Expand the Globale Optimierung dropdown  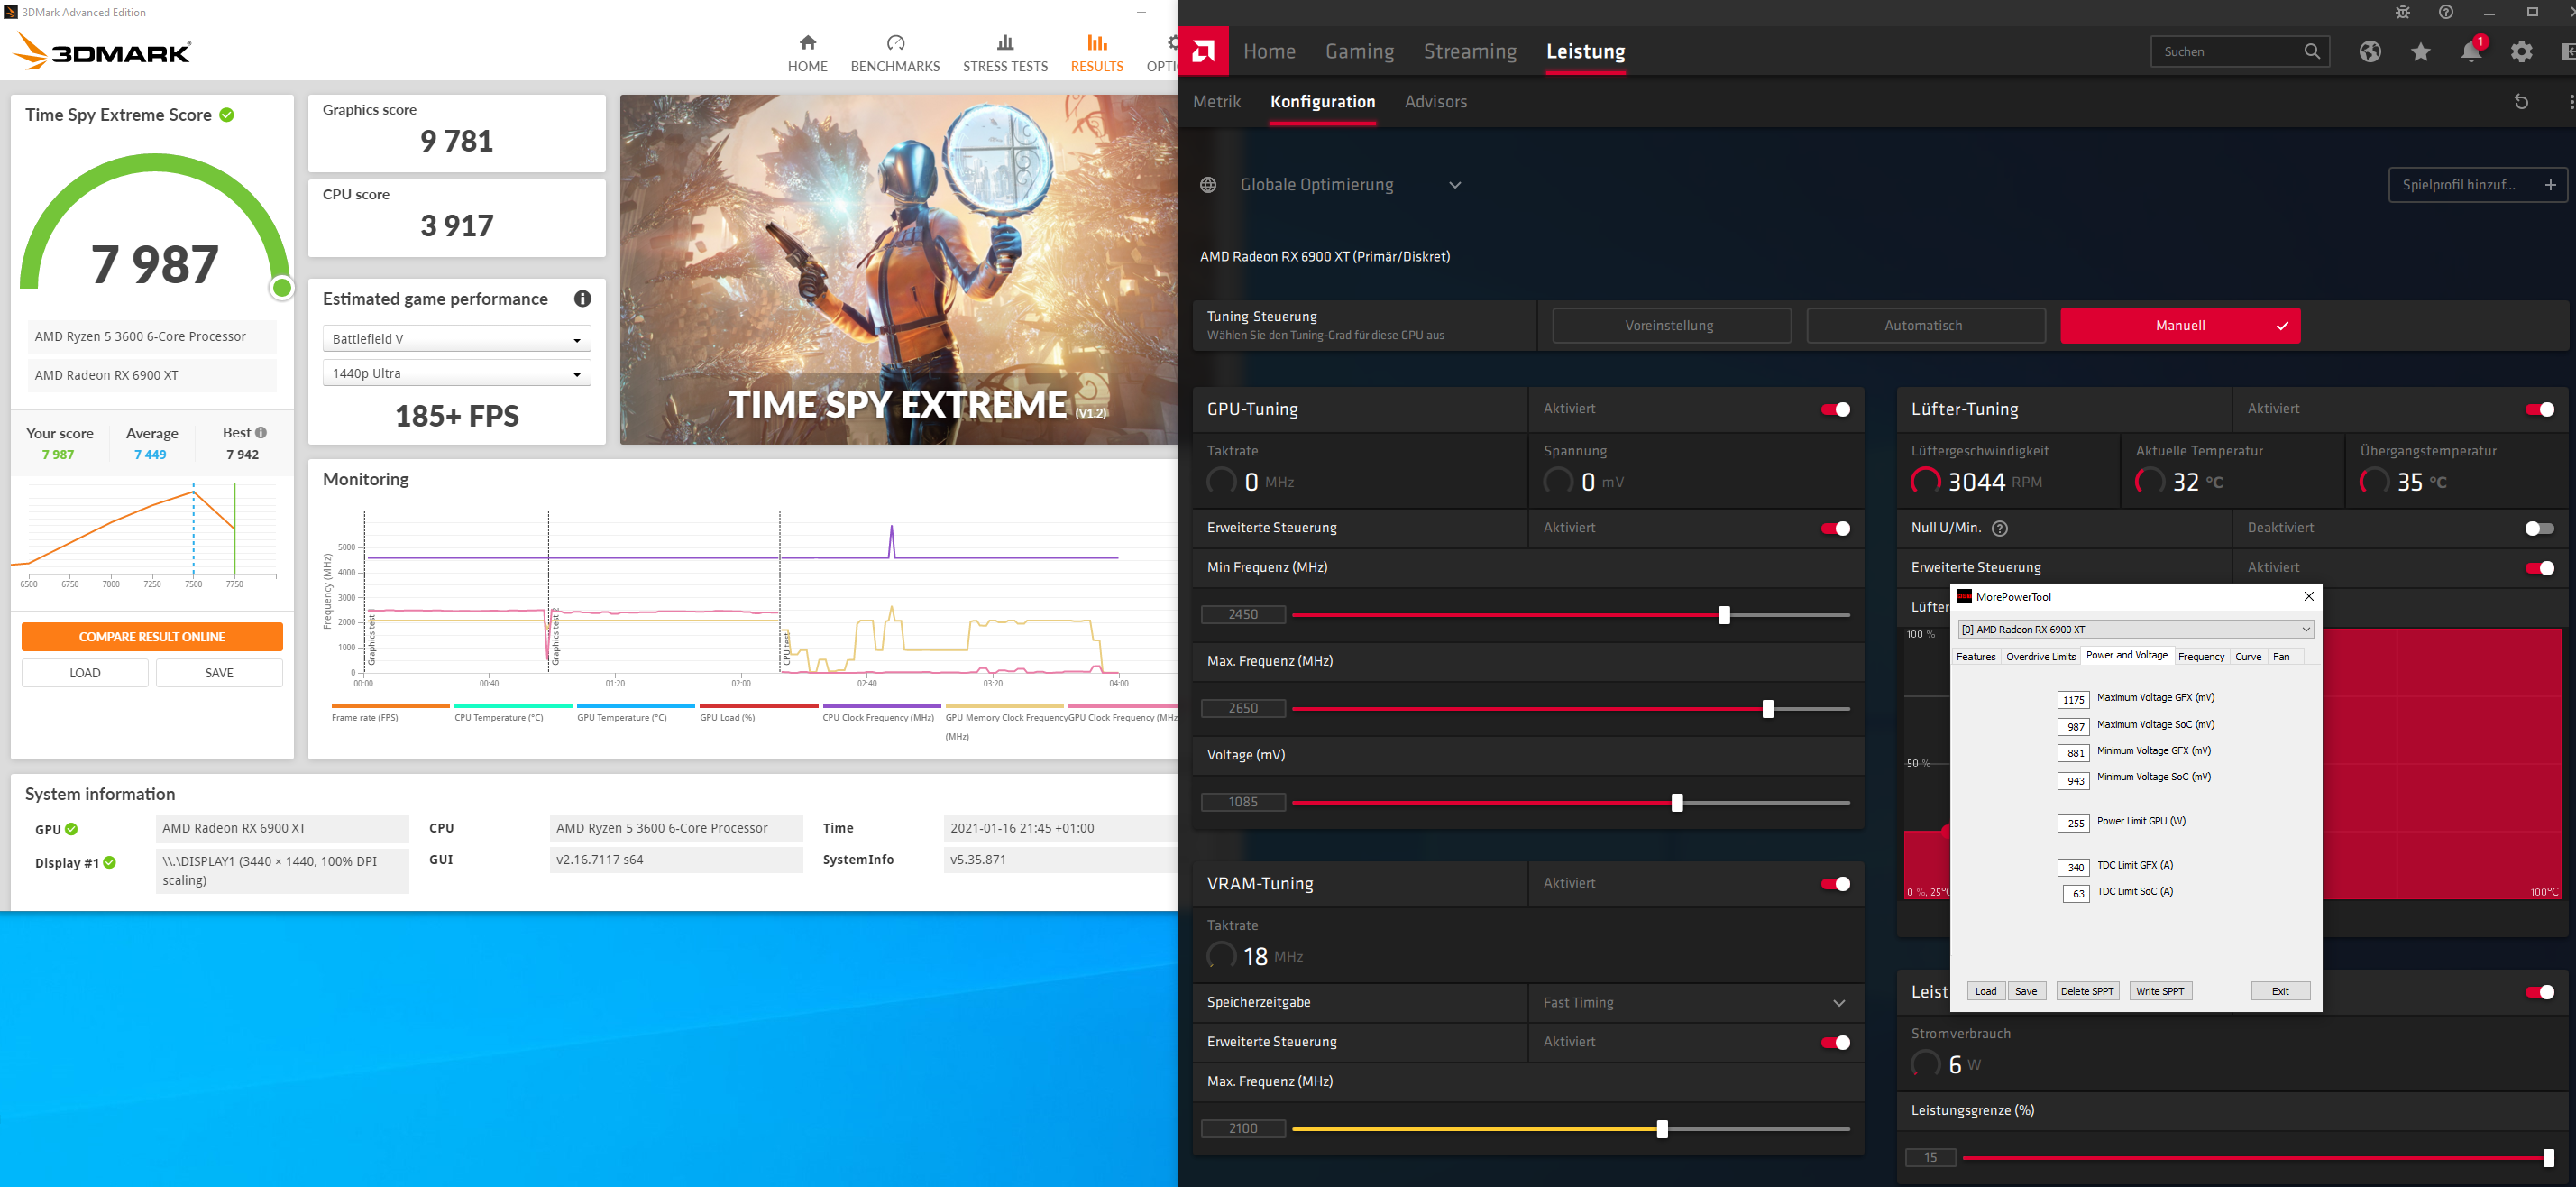coord(1454,185)
